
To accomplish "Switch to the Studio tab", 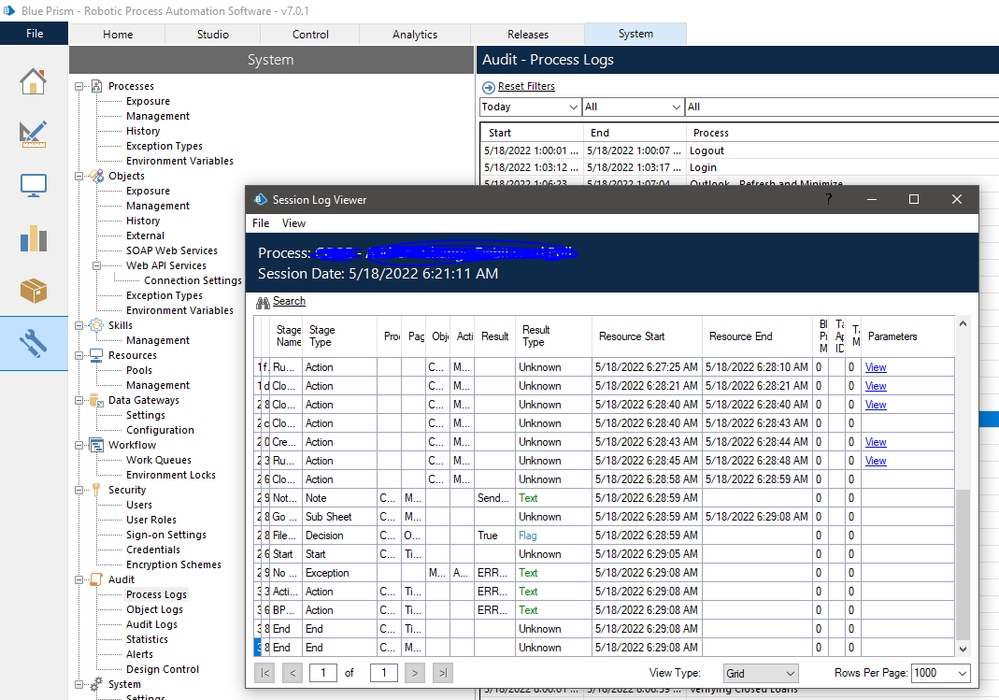I will point(213,34).
